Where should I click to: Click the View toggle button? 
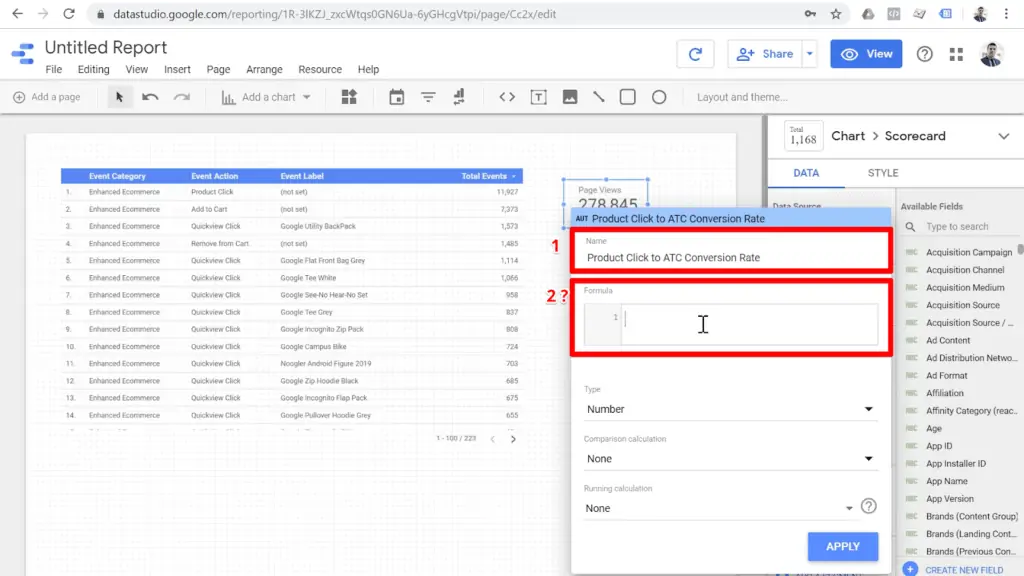[866, 52]
